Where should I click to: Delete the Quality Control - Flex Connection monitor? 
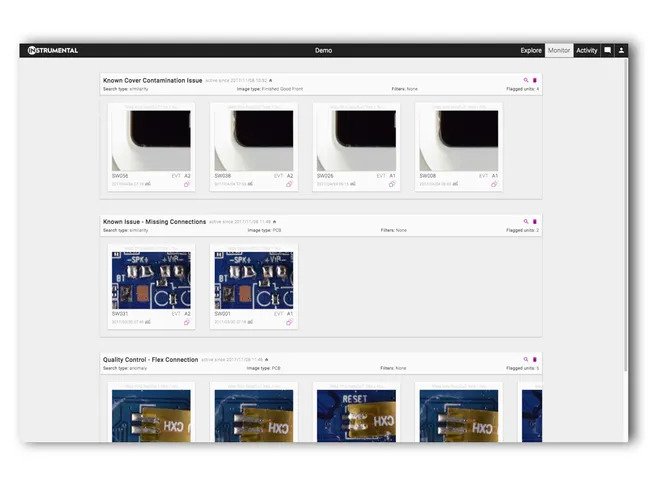point(534,360)
